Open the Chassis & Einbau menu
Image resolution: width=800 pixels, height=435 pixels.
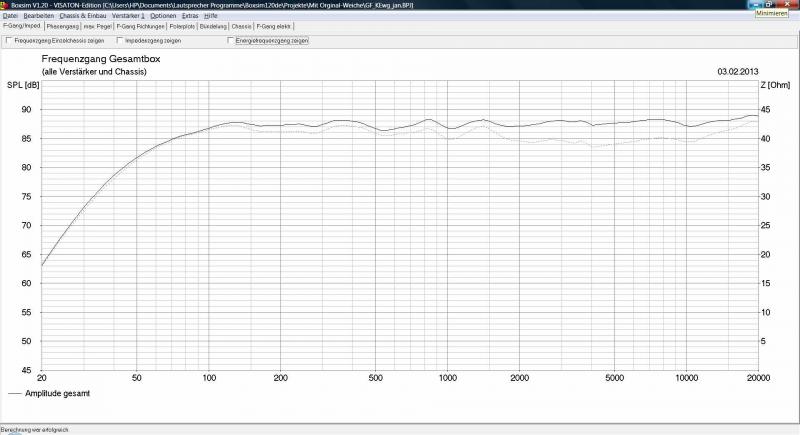click(x=82, y=16)
